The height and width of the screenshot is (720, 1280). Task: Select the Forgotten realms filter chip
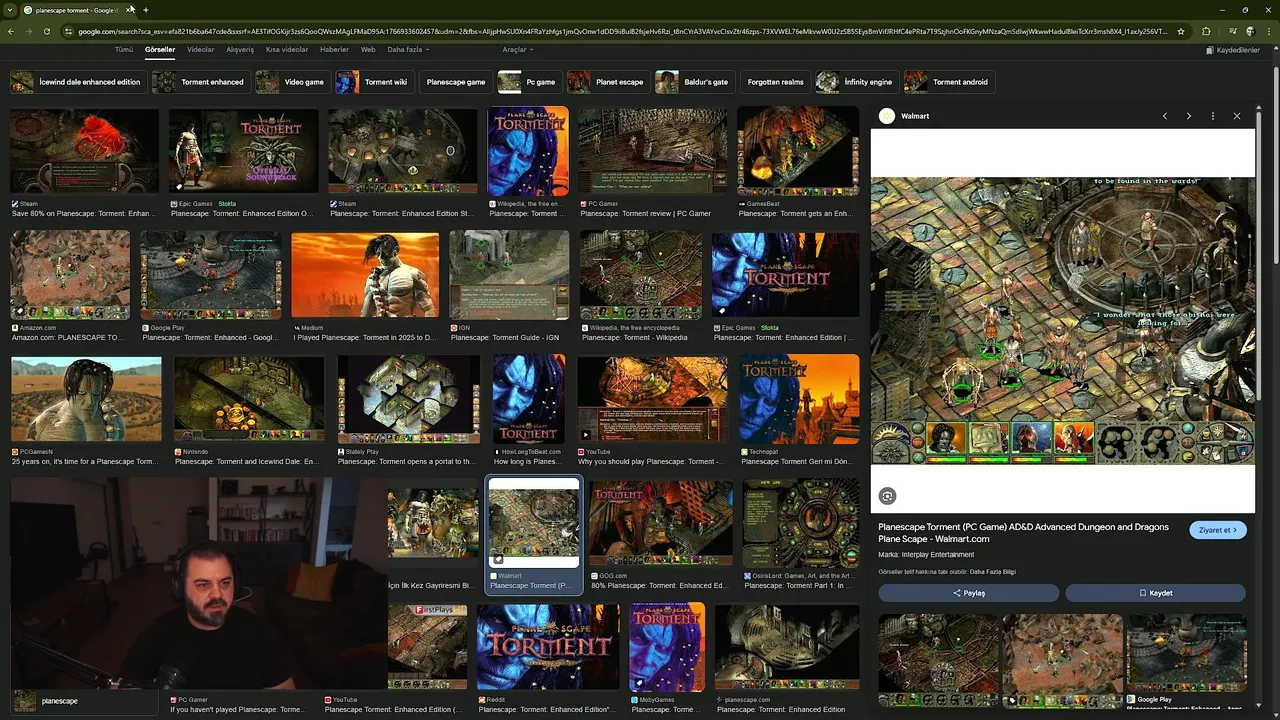[775, 82]
